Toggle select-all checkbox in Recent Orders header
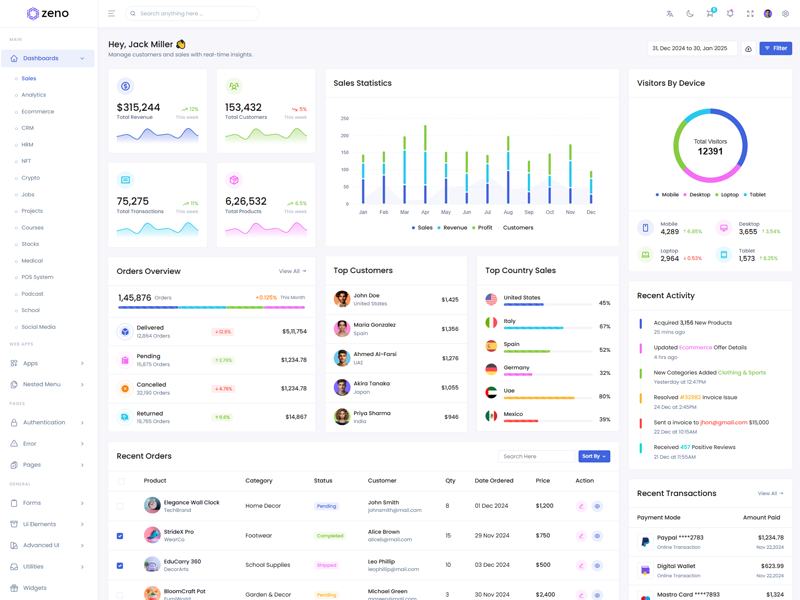This screenshot has height=600, width=800. click(122, 481)
